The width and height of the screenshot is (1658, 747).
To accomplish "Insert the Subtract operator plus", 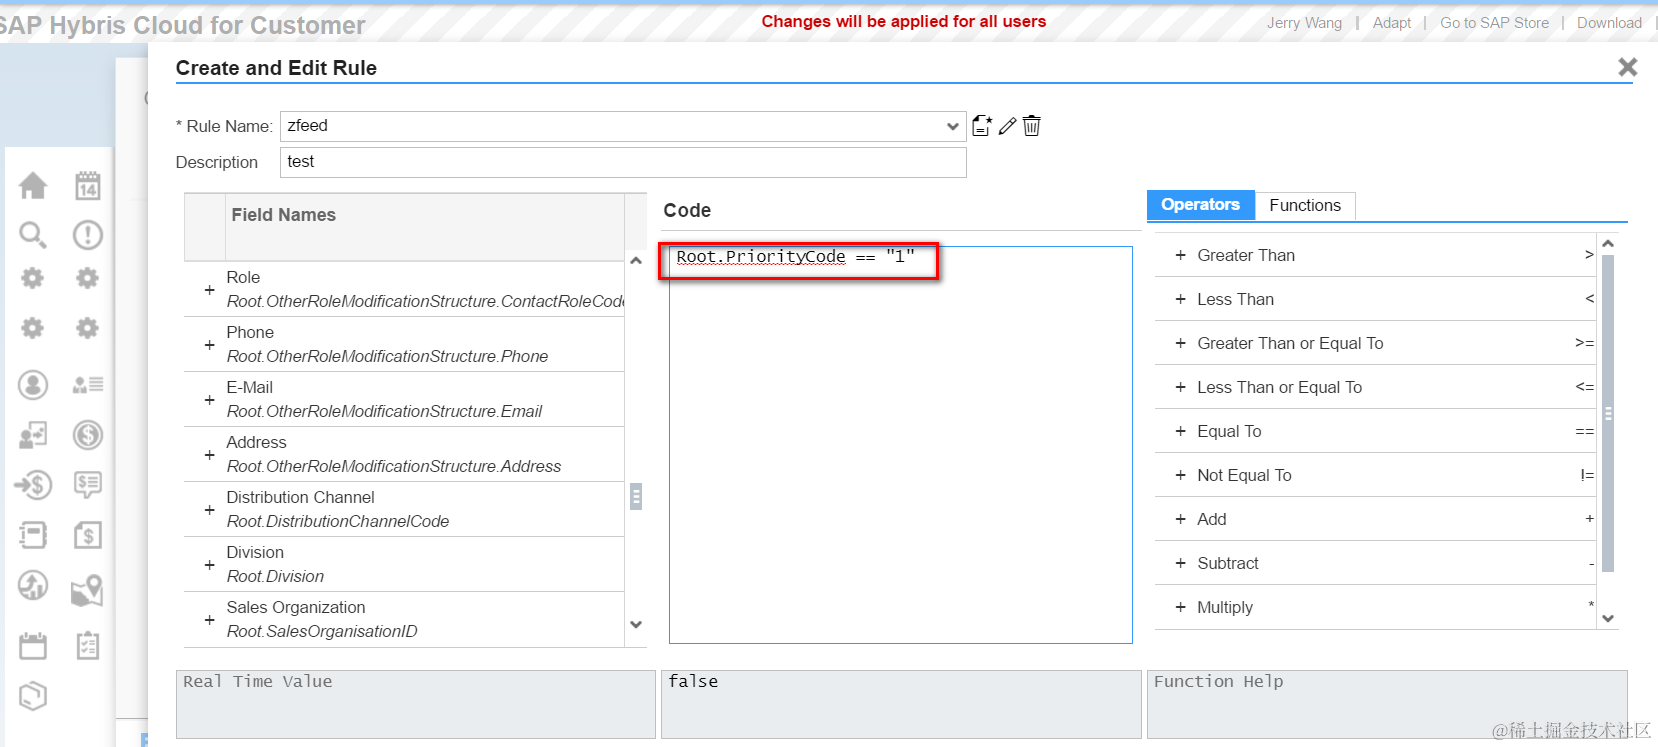I will click(1180, 563).
